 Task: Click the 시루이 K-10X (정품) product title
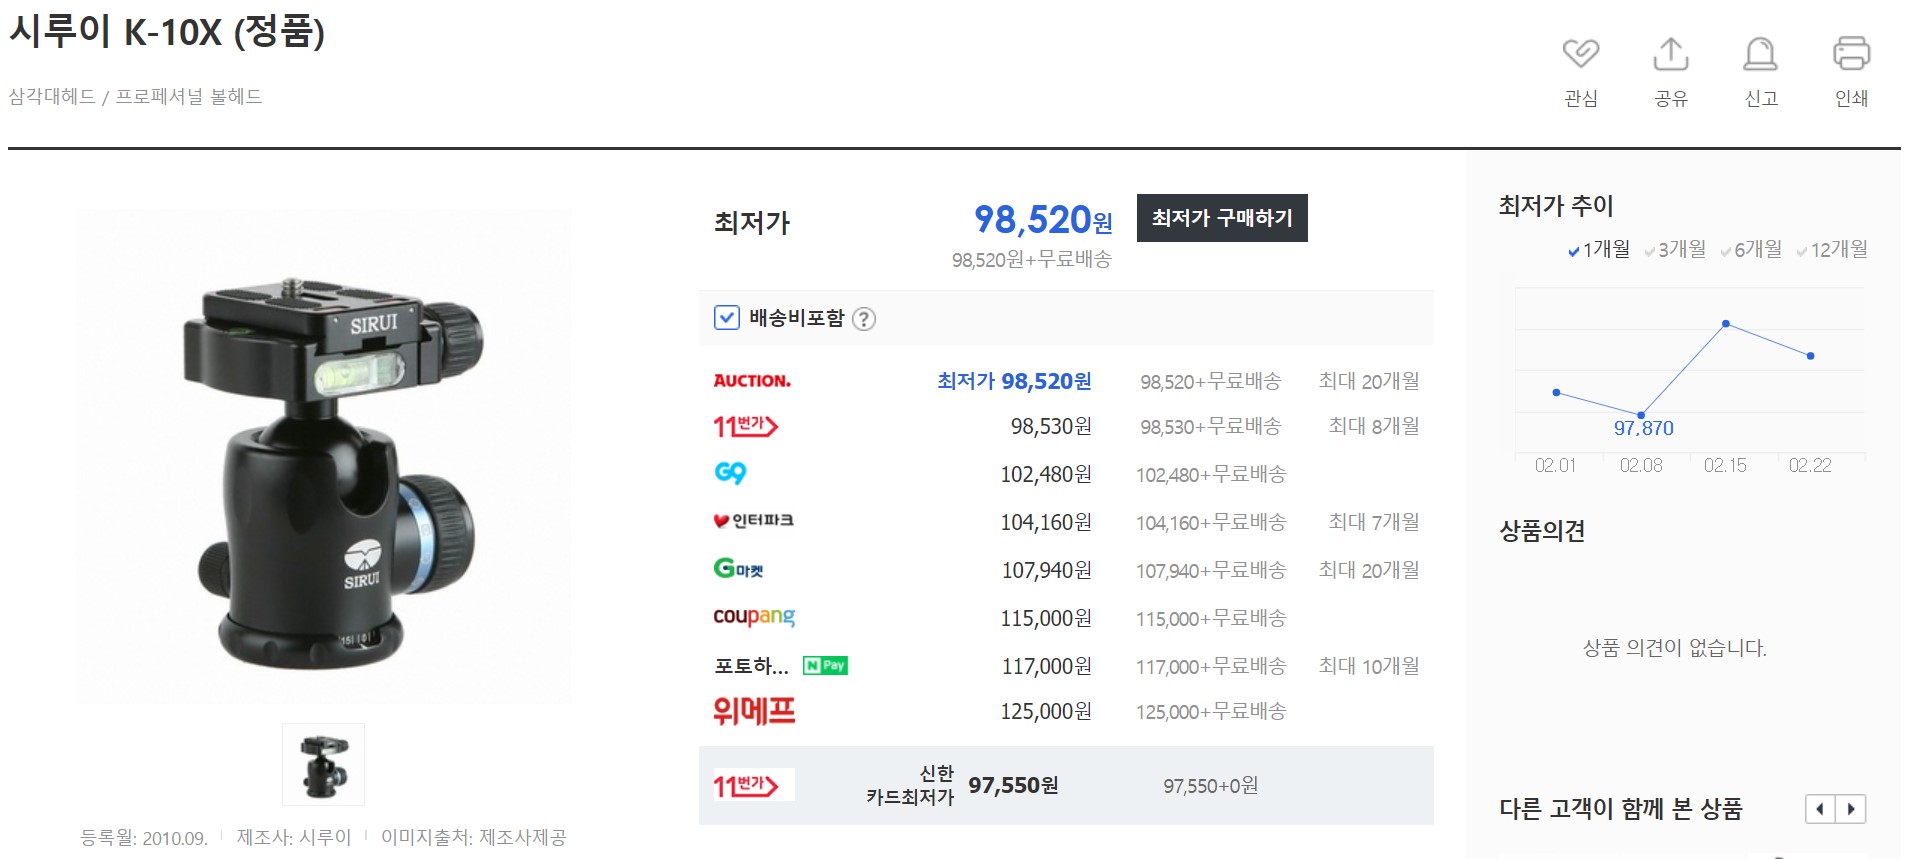(167, 32)
